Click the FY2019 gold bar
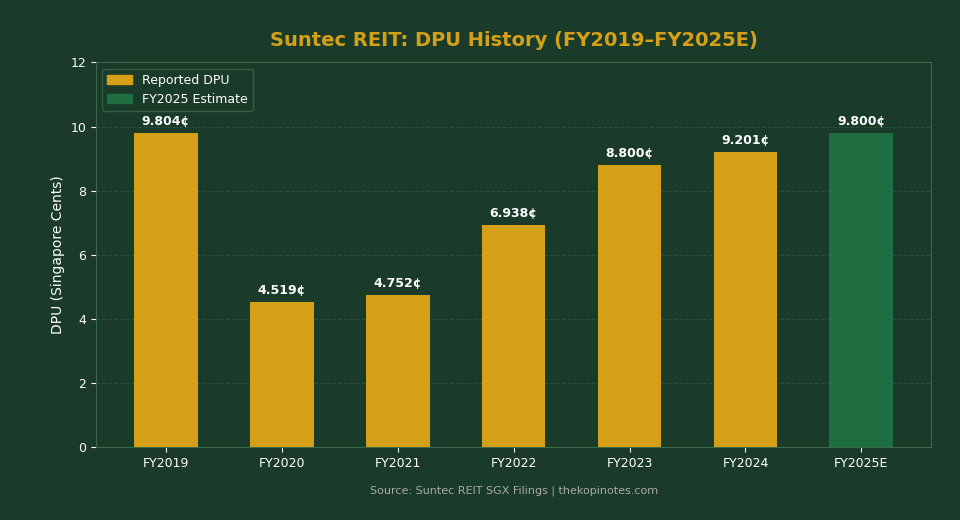The height and width of the screenshot is (520, 960). pyautogui.click(x=166, y=290)
